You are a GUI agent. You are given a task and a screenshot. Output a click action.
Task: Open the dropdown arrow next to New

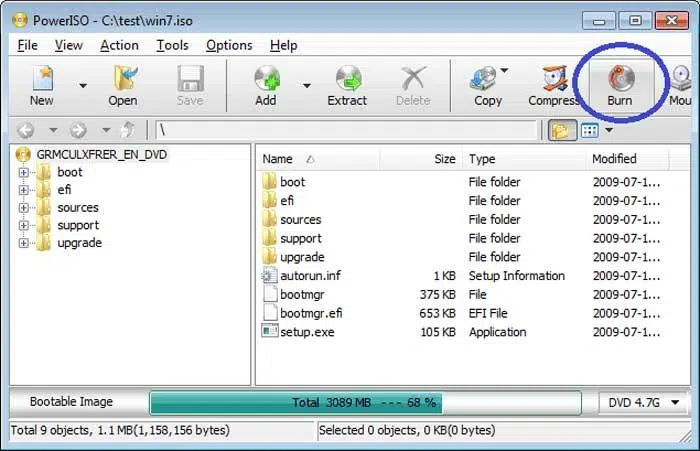click(83, 85)
